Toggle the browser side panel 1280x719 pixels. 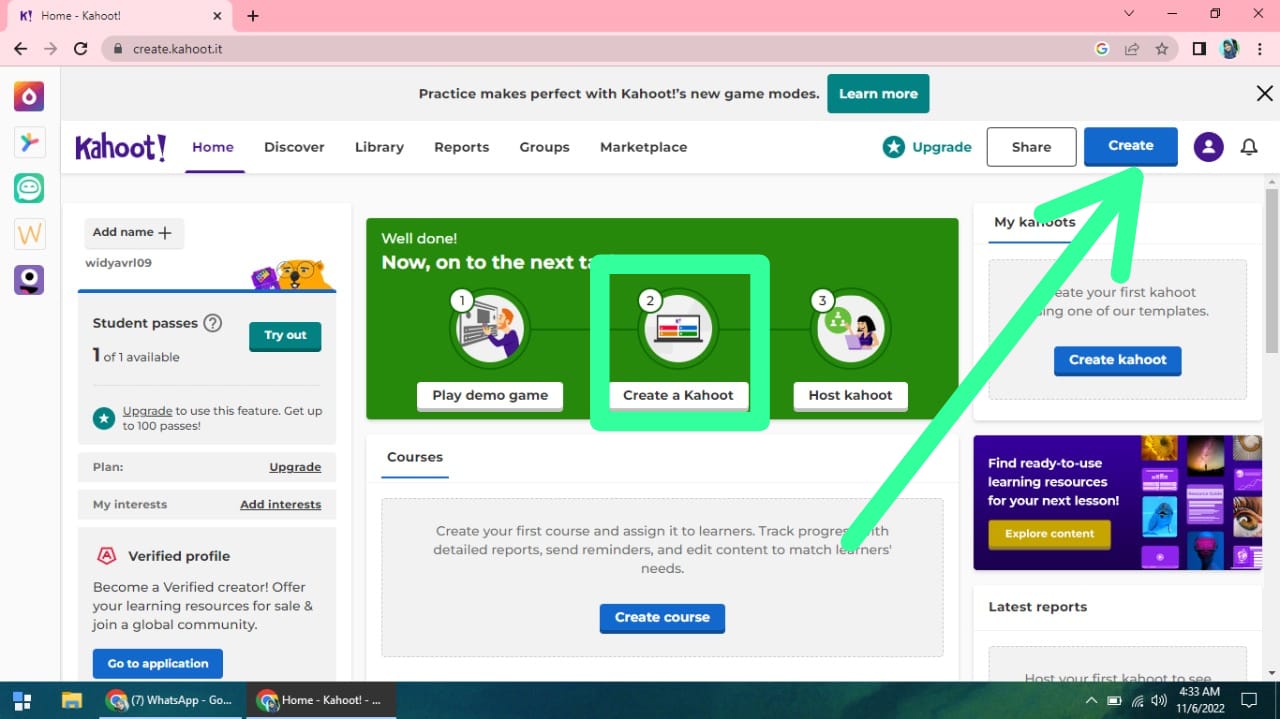point(1199,49)
